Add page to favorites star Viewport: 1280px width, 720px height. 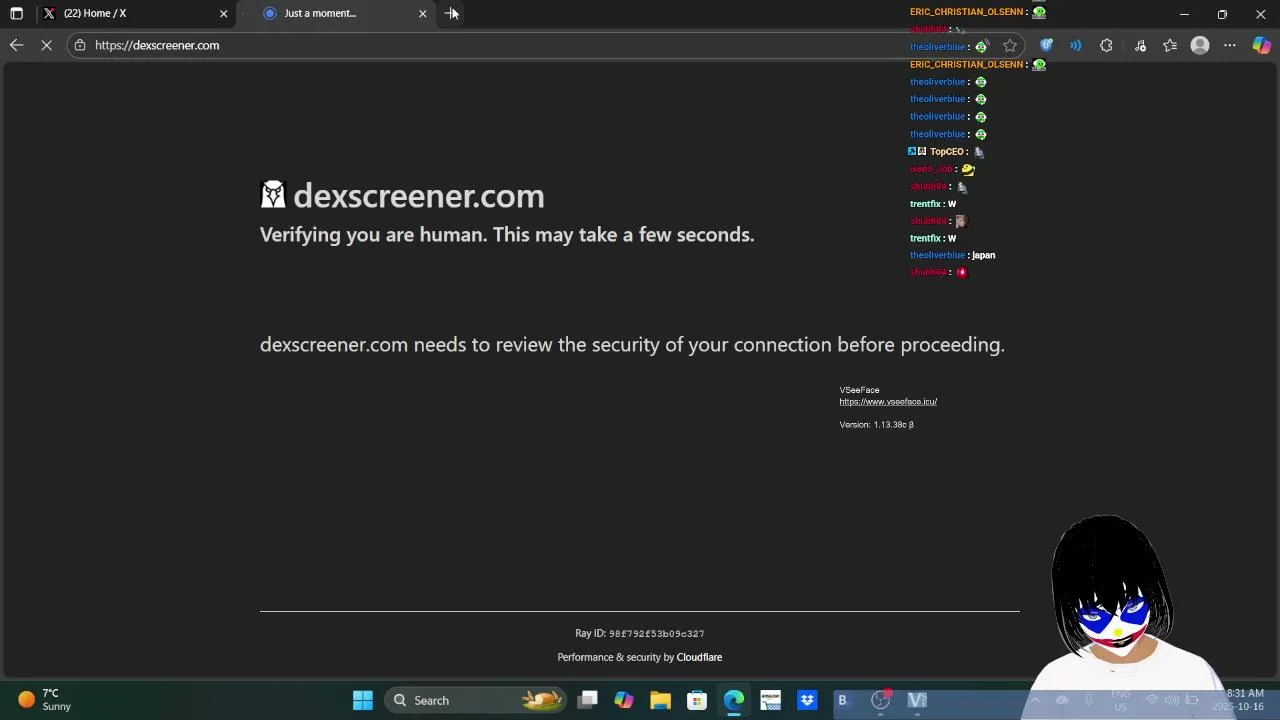tap(1010, 45)
